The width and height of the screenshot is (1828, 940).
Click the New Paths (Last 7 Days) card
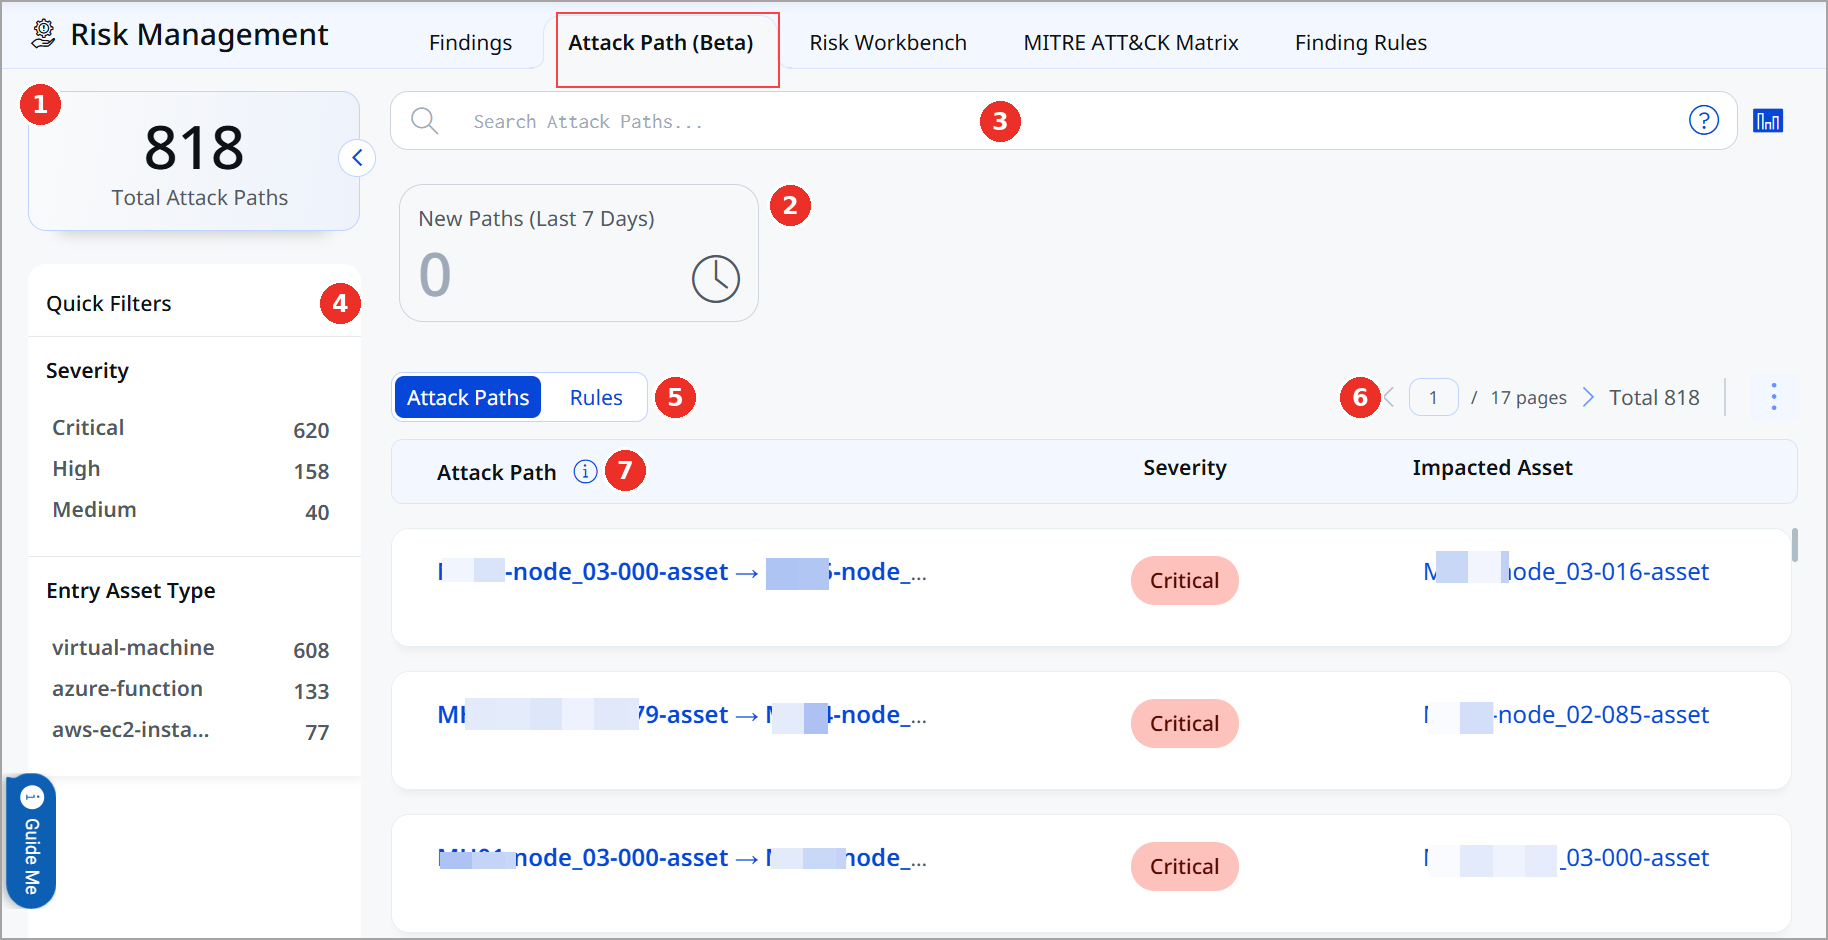[x=579, y=253]
